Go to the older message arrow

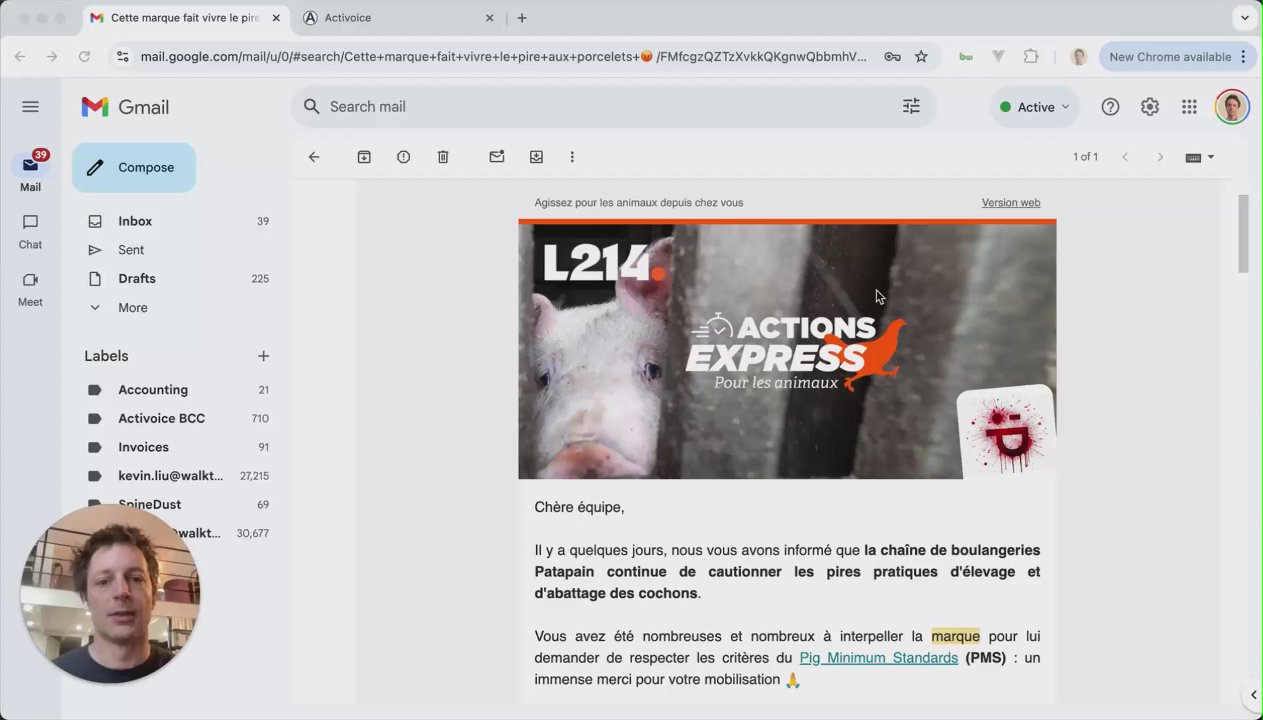click(x=1160, y=157)
